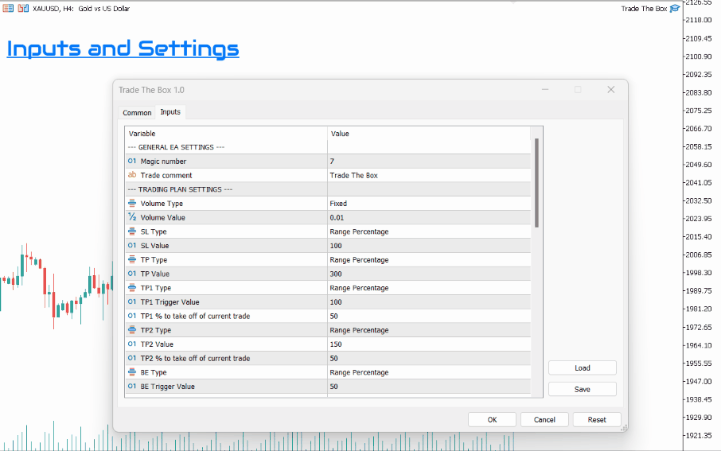Click the Magic number row icon
This screenshot has width=721, height=451.
pyautogui.click(x=132, y=161)
